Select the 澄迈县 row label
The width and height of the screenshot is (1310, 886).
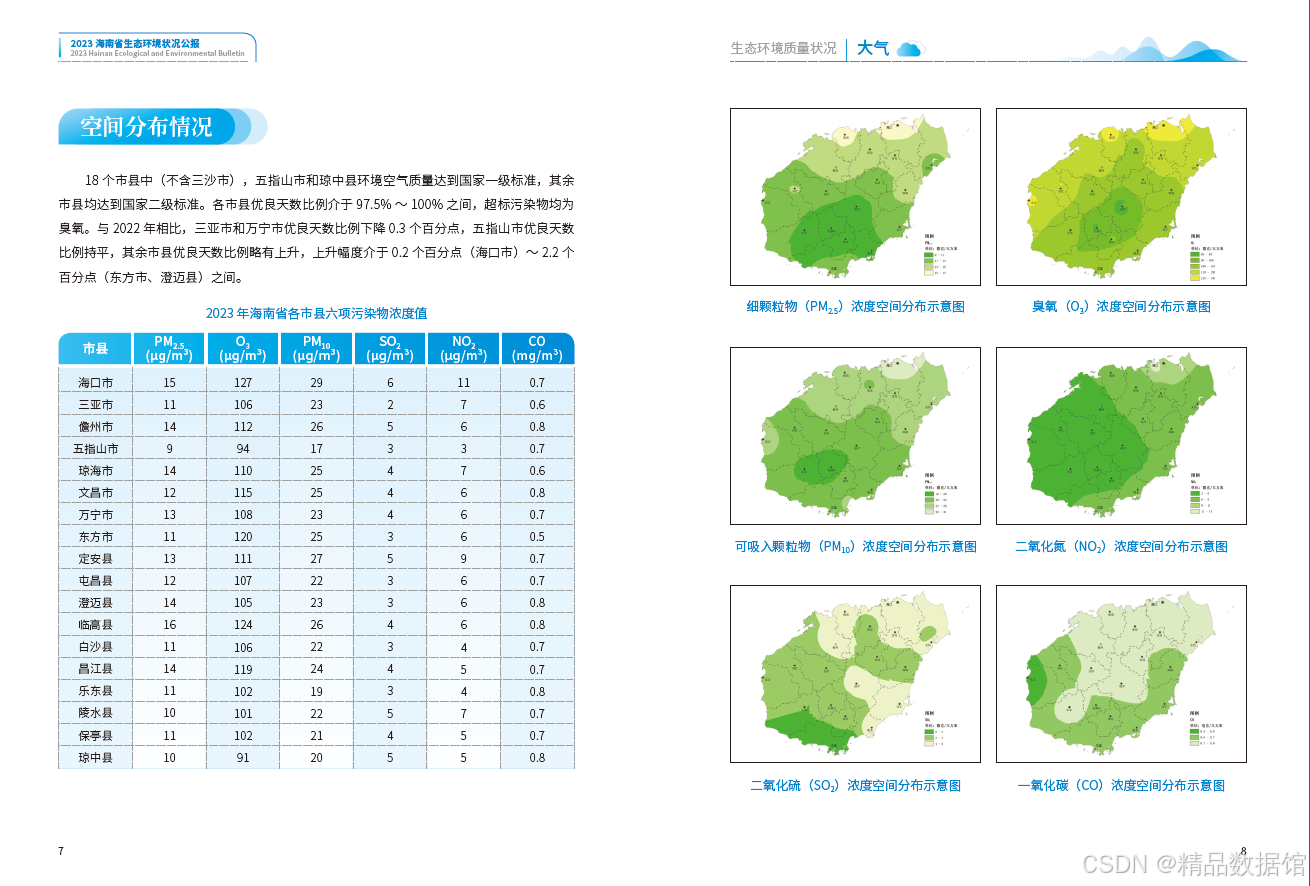pos(96,603)
